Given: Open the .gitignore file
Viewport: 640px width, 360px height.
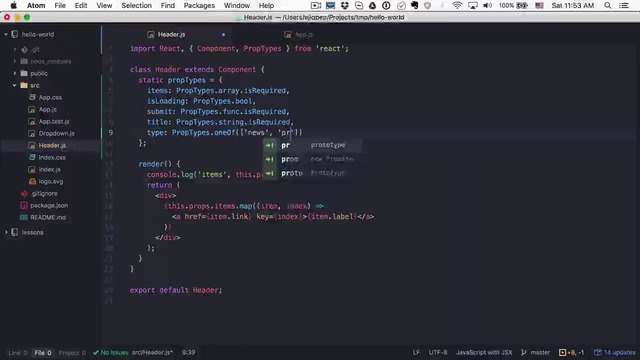Looking at the screenshot, I should point(44,193).
